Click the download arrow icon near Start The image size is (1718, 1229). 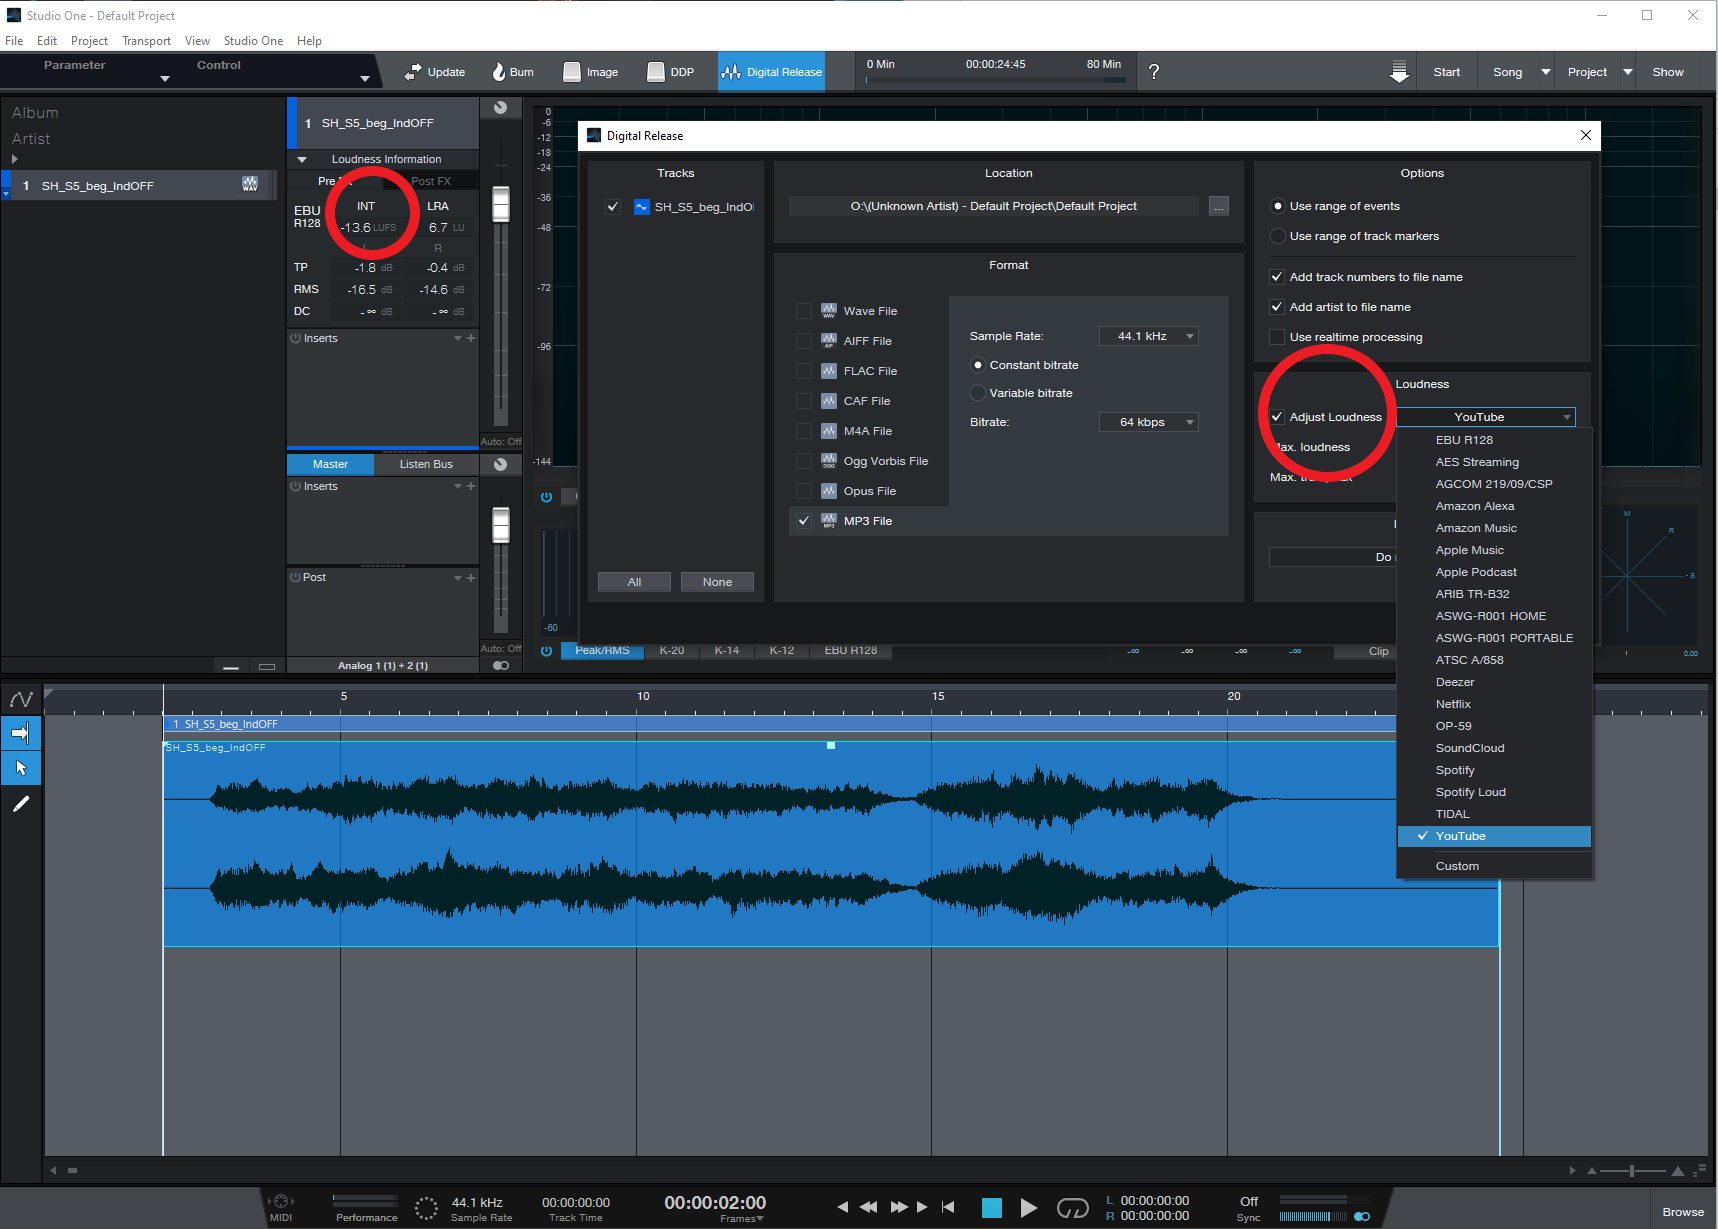pos(1399,72)
